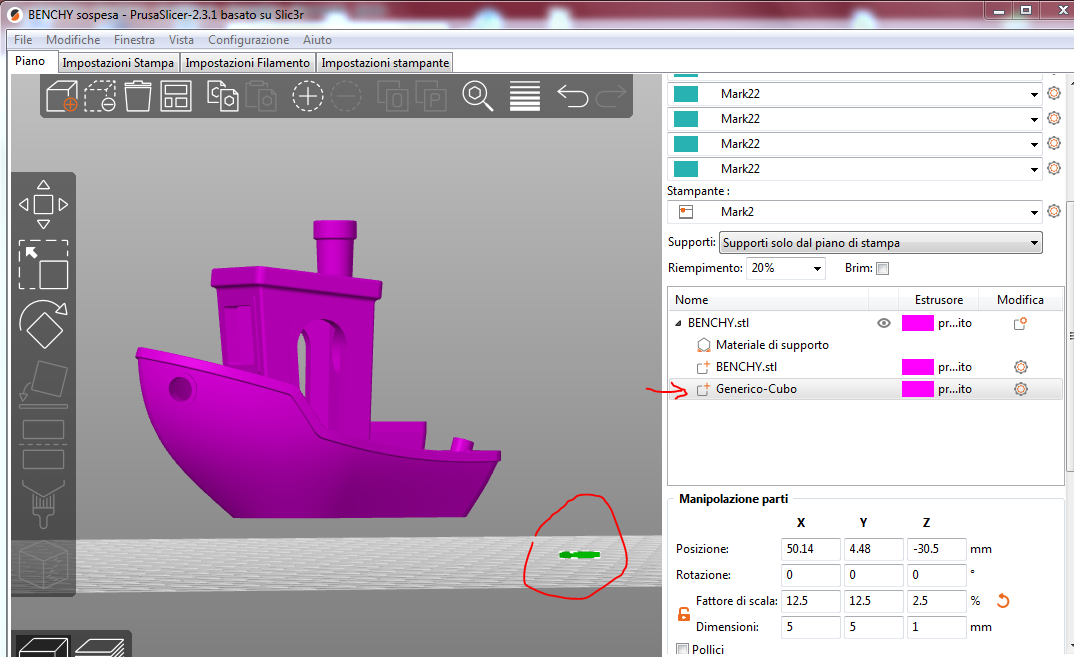Image resolution: width=1074 pixels, height=657 pixels.
Task: Click the Generico-Cubo magenta extruder swatch
Action: pyautogui.click(x=918, y=388)
